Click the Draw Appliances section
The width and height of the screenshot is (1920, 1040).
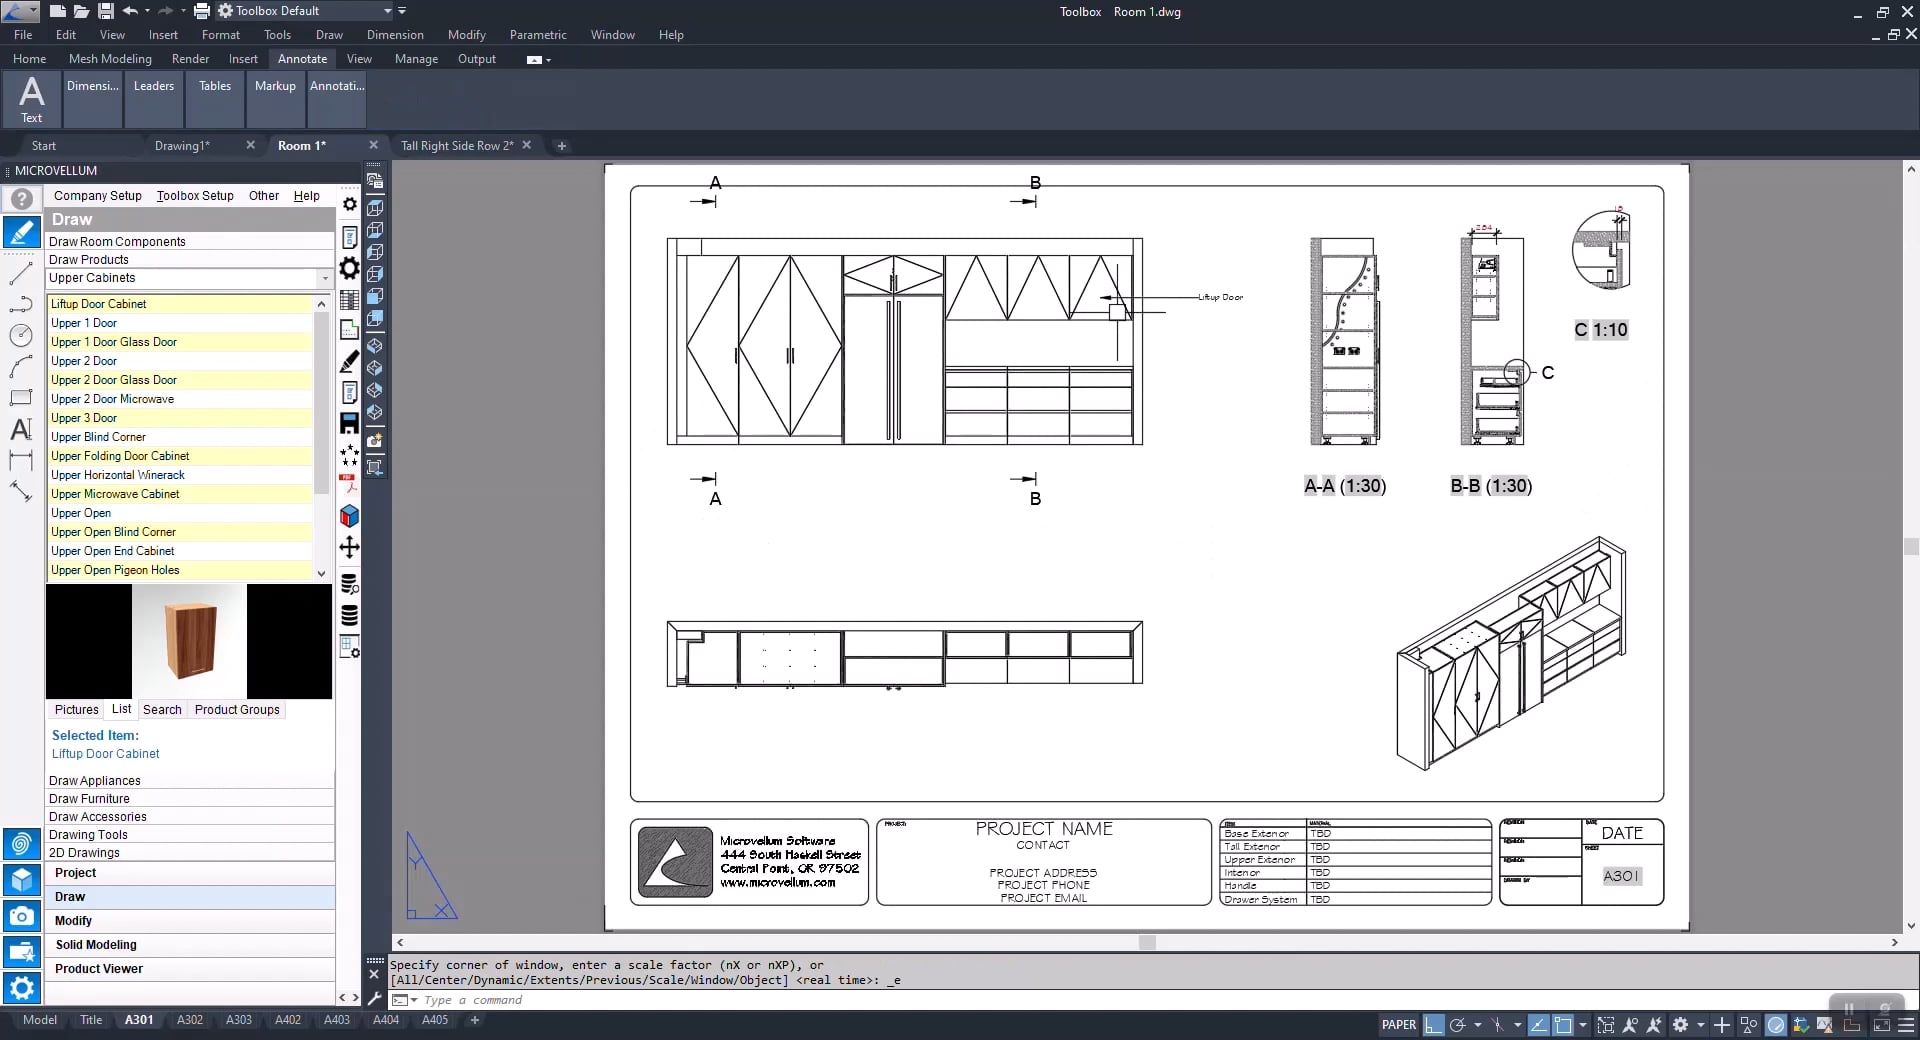click(x=190, y=781)
